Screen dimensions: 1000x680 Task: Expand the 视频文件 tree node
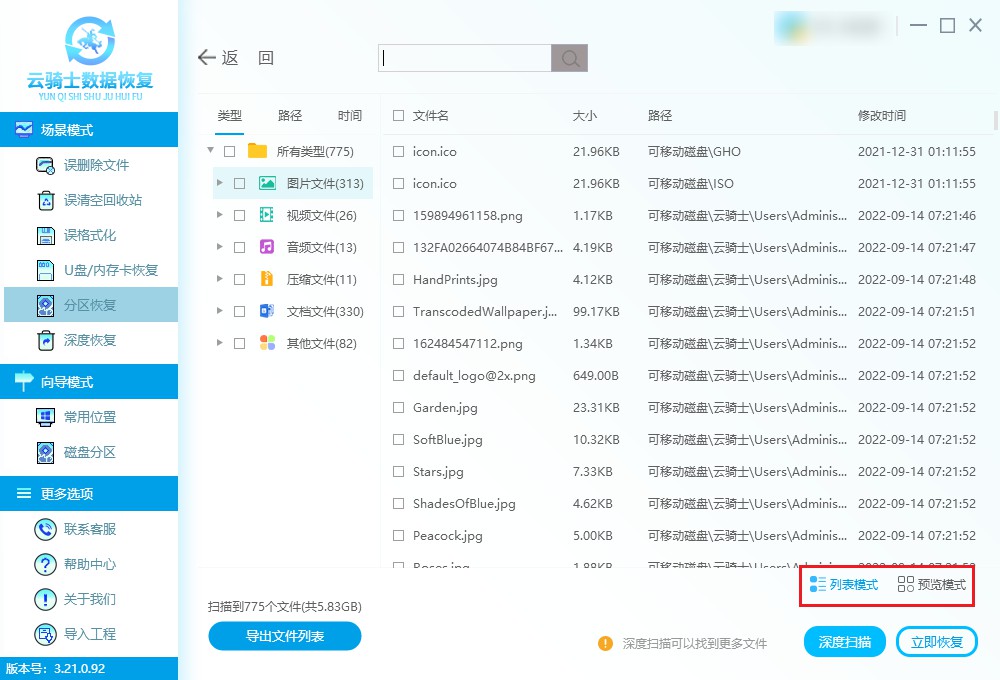219,215
